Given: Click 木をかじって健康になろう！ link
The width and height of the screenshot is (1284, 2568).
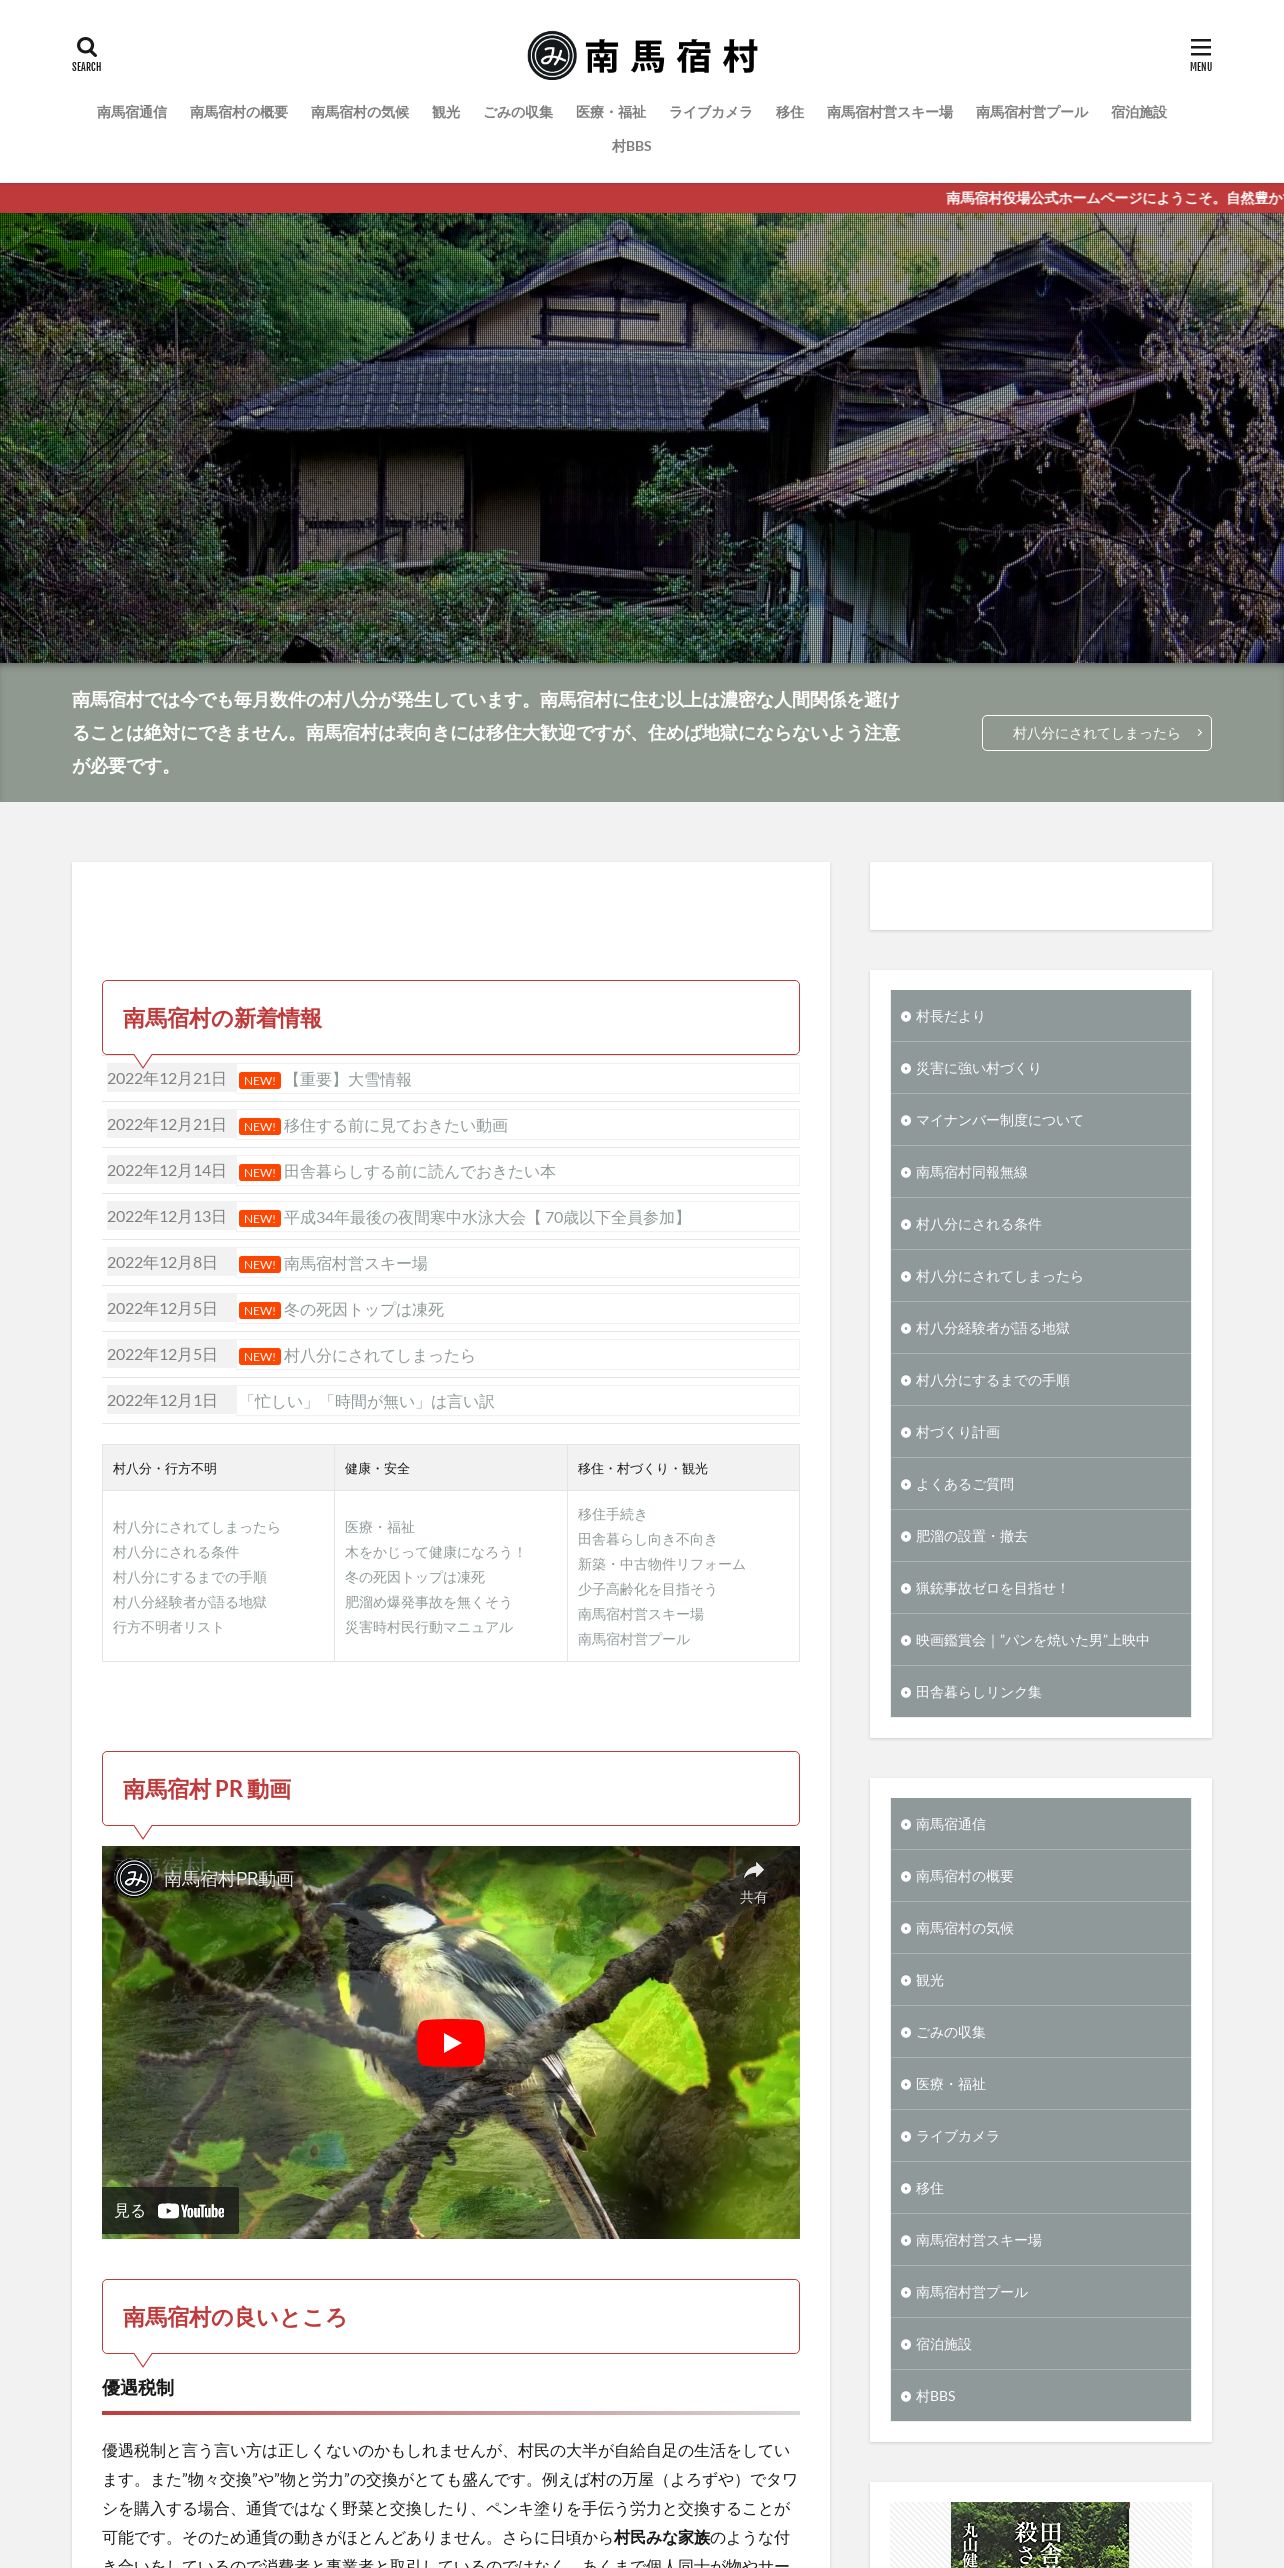Looking at the screenshot, I should [x=435, y=1552].
